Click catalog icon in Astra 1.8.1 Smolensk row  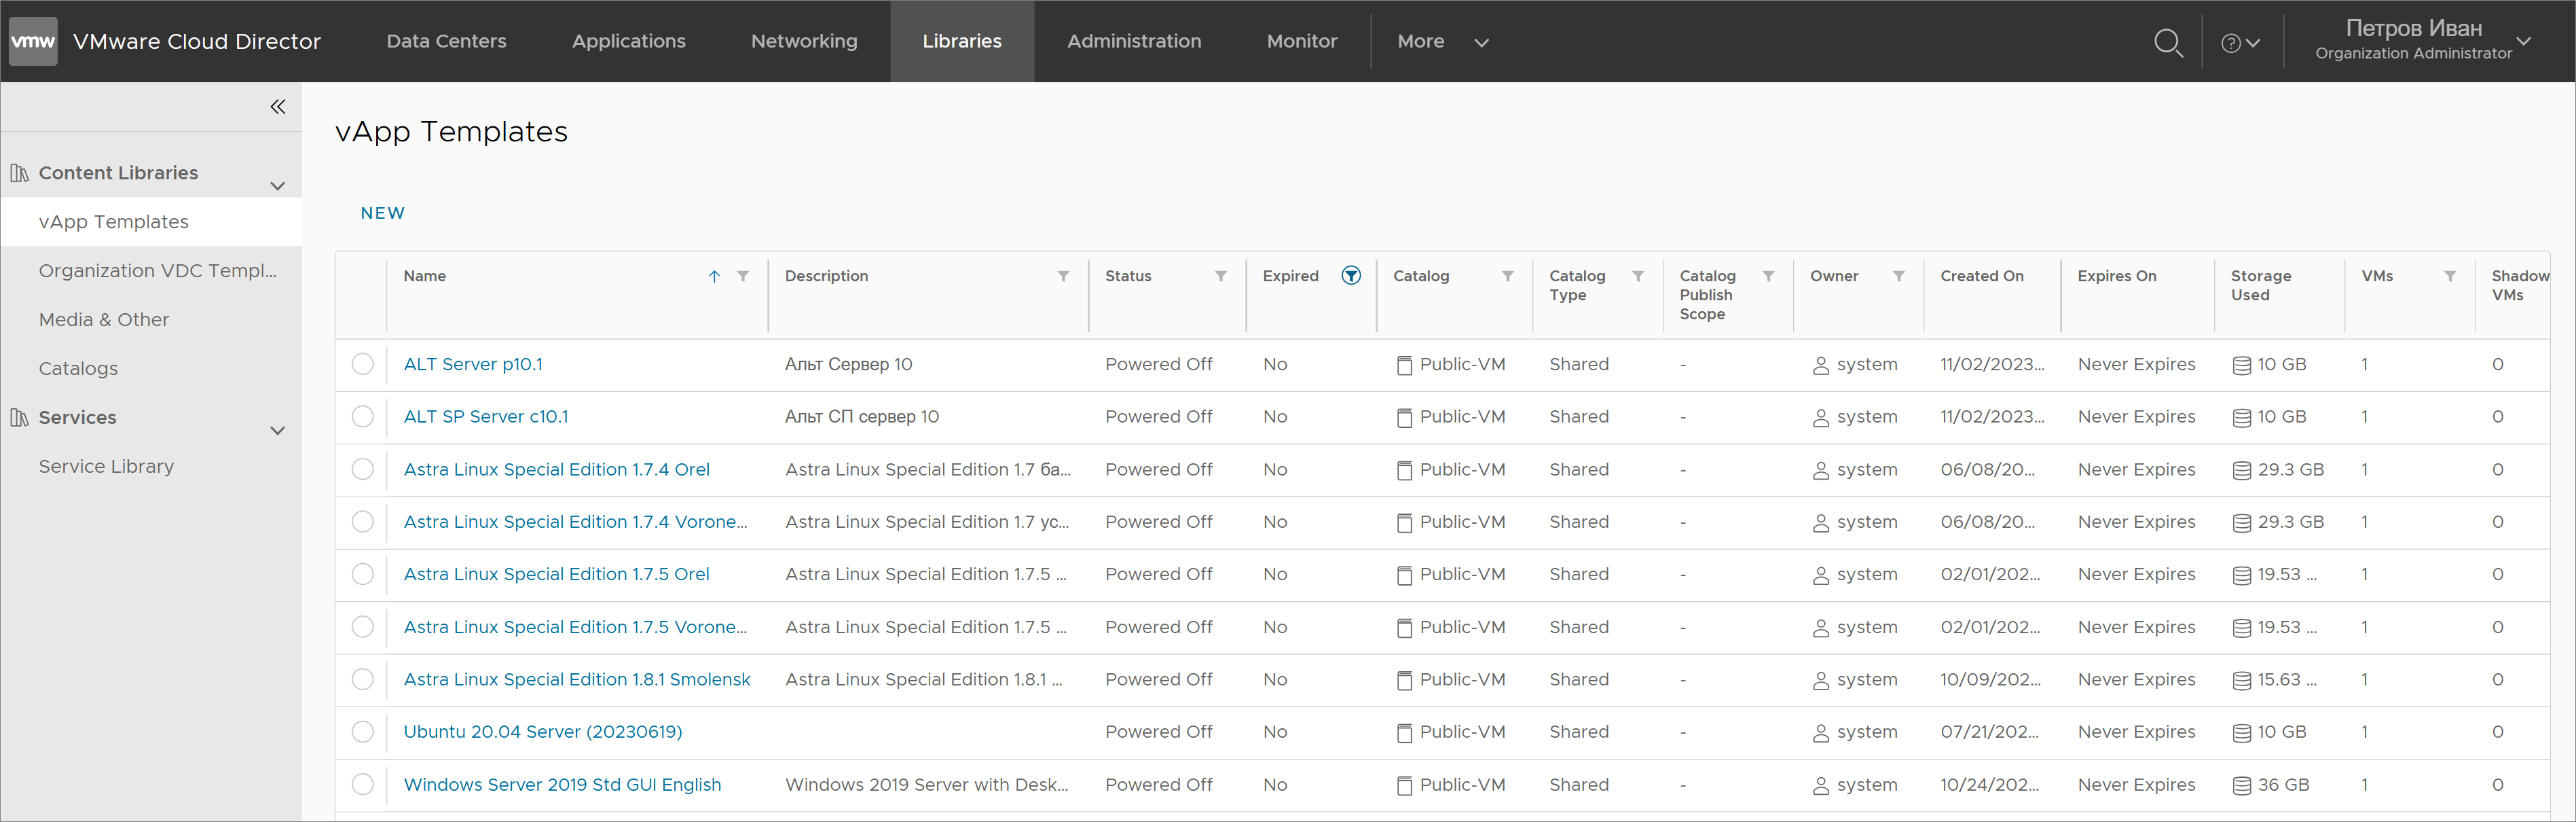pyautogui.click(x=1404, y=680)
